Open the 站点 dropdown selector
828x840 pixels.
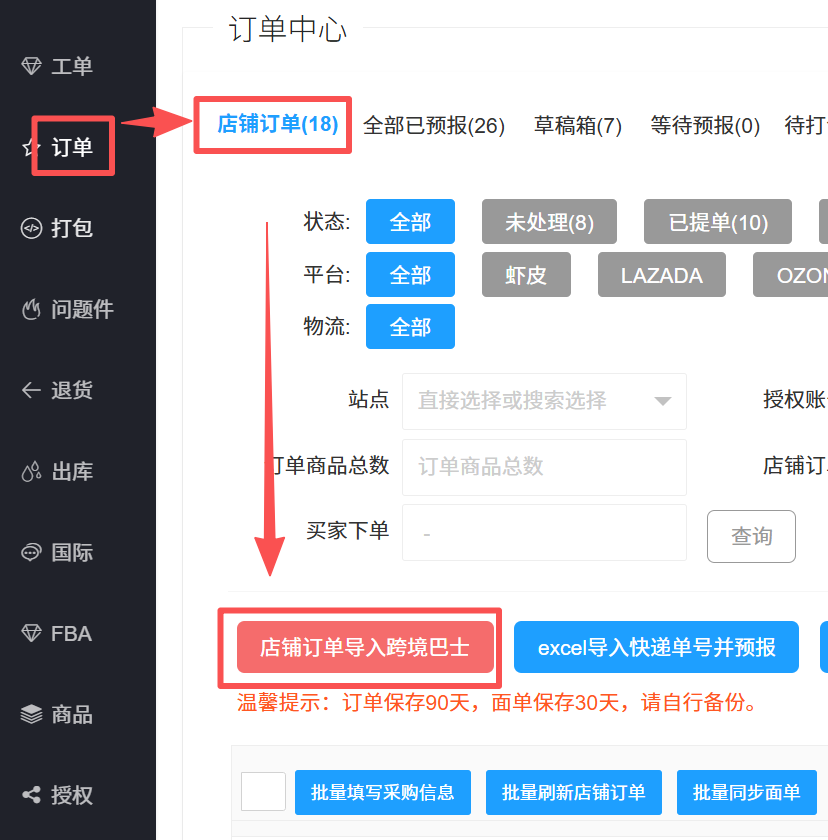pyautogui.click(x=530, y=401)
